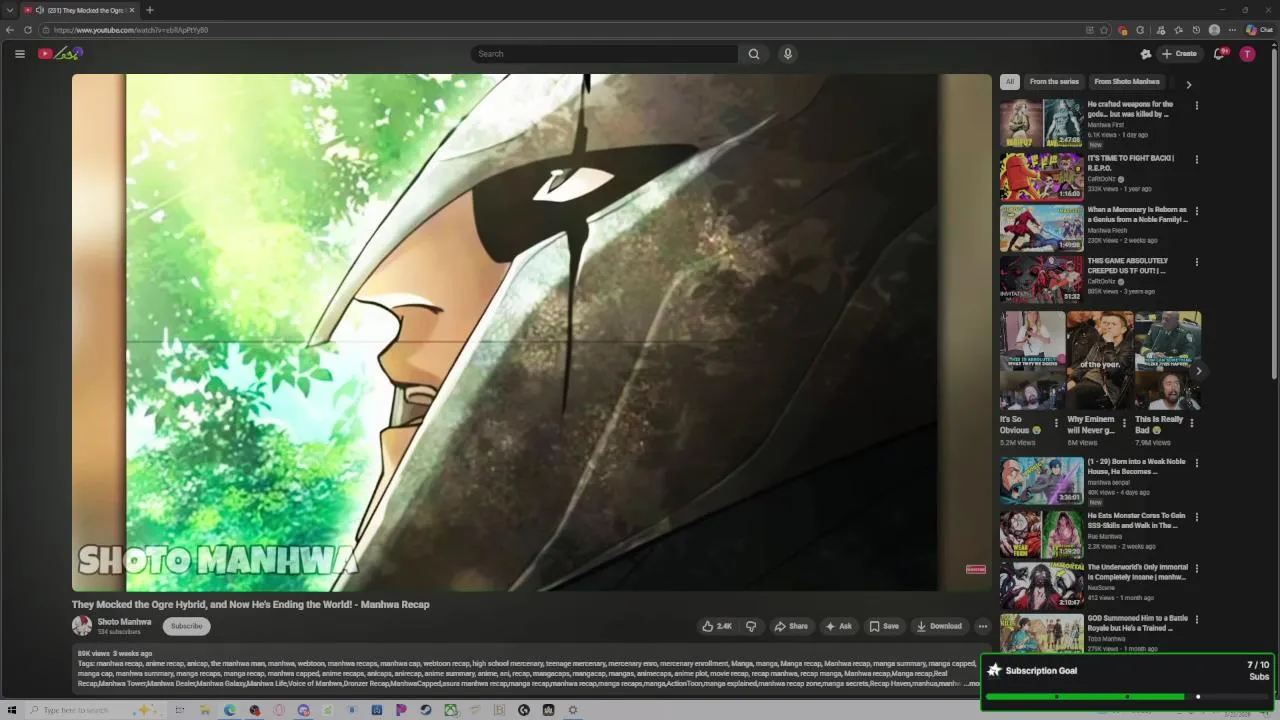Click the browser back arrow
Image resolution: width=1280 pixels, height=720 pixels.
(x=10, y=30)
